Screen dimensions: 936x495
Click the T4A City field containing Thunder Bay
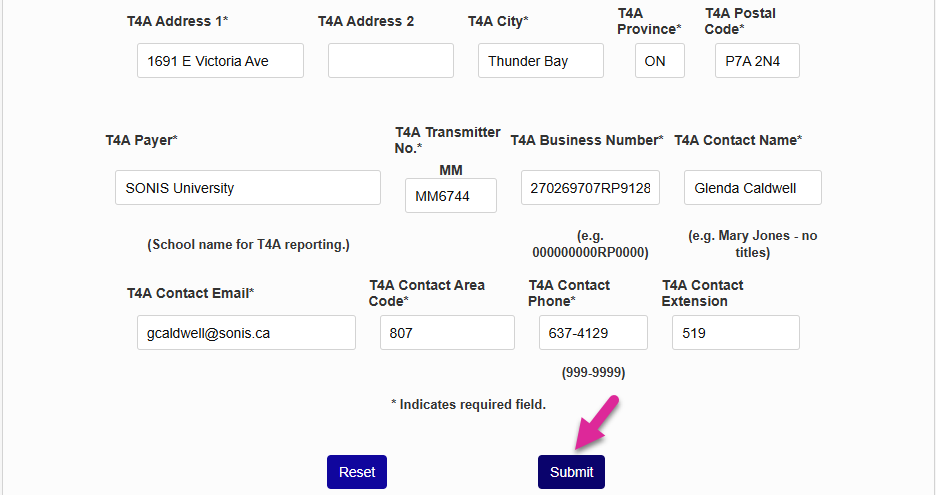(540, 61)
